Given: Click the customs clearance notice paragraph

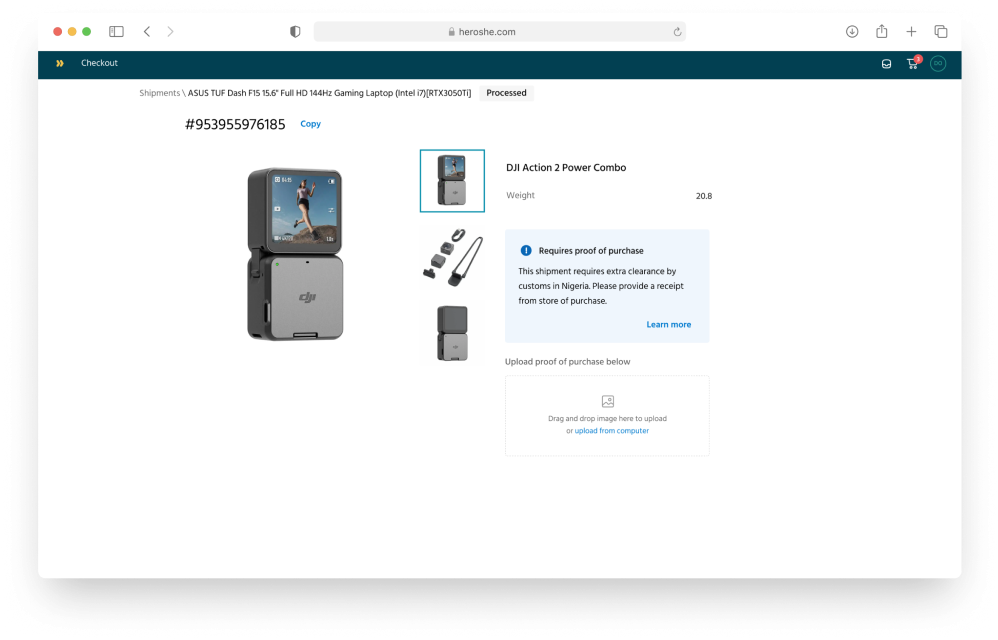Looking at the screenshot, I should click(x=601, y=286).
